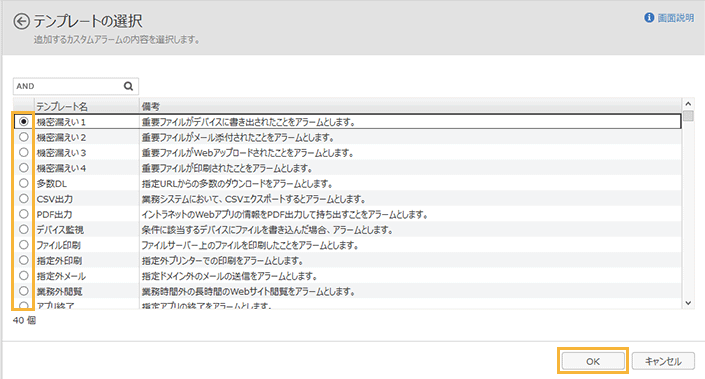Click remark 重要ファイルがデバイスに書き出されたこと
Image resolution: width=705 pixels, height=379 pixels.
pos(249,122)
